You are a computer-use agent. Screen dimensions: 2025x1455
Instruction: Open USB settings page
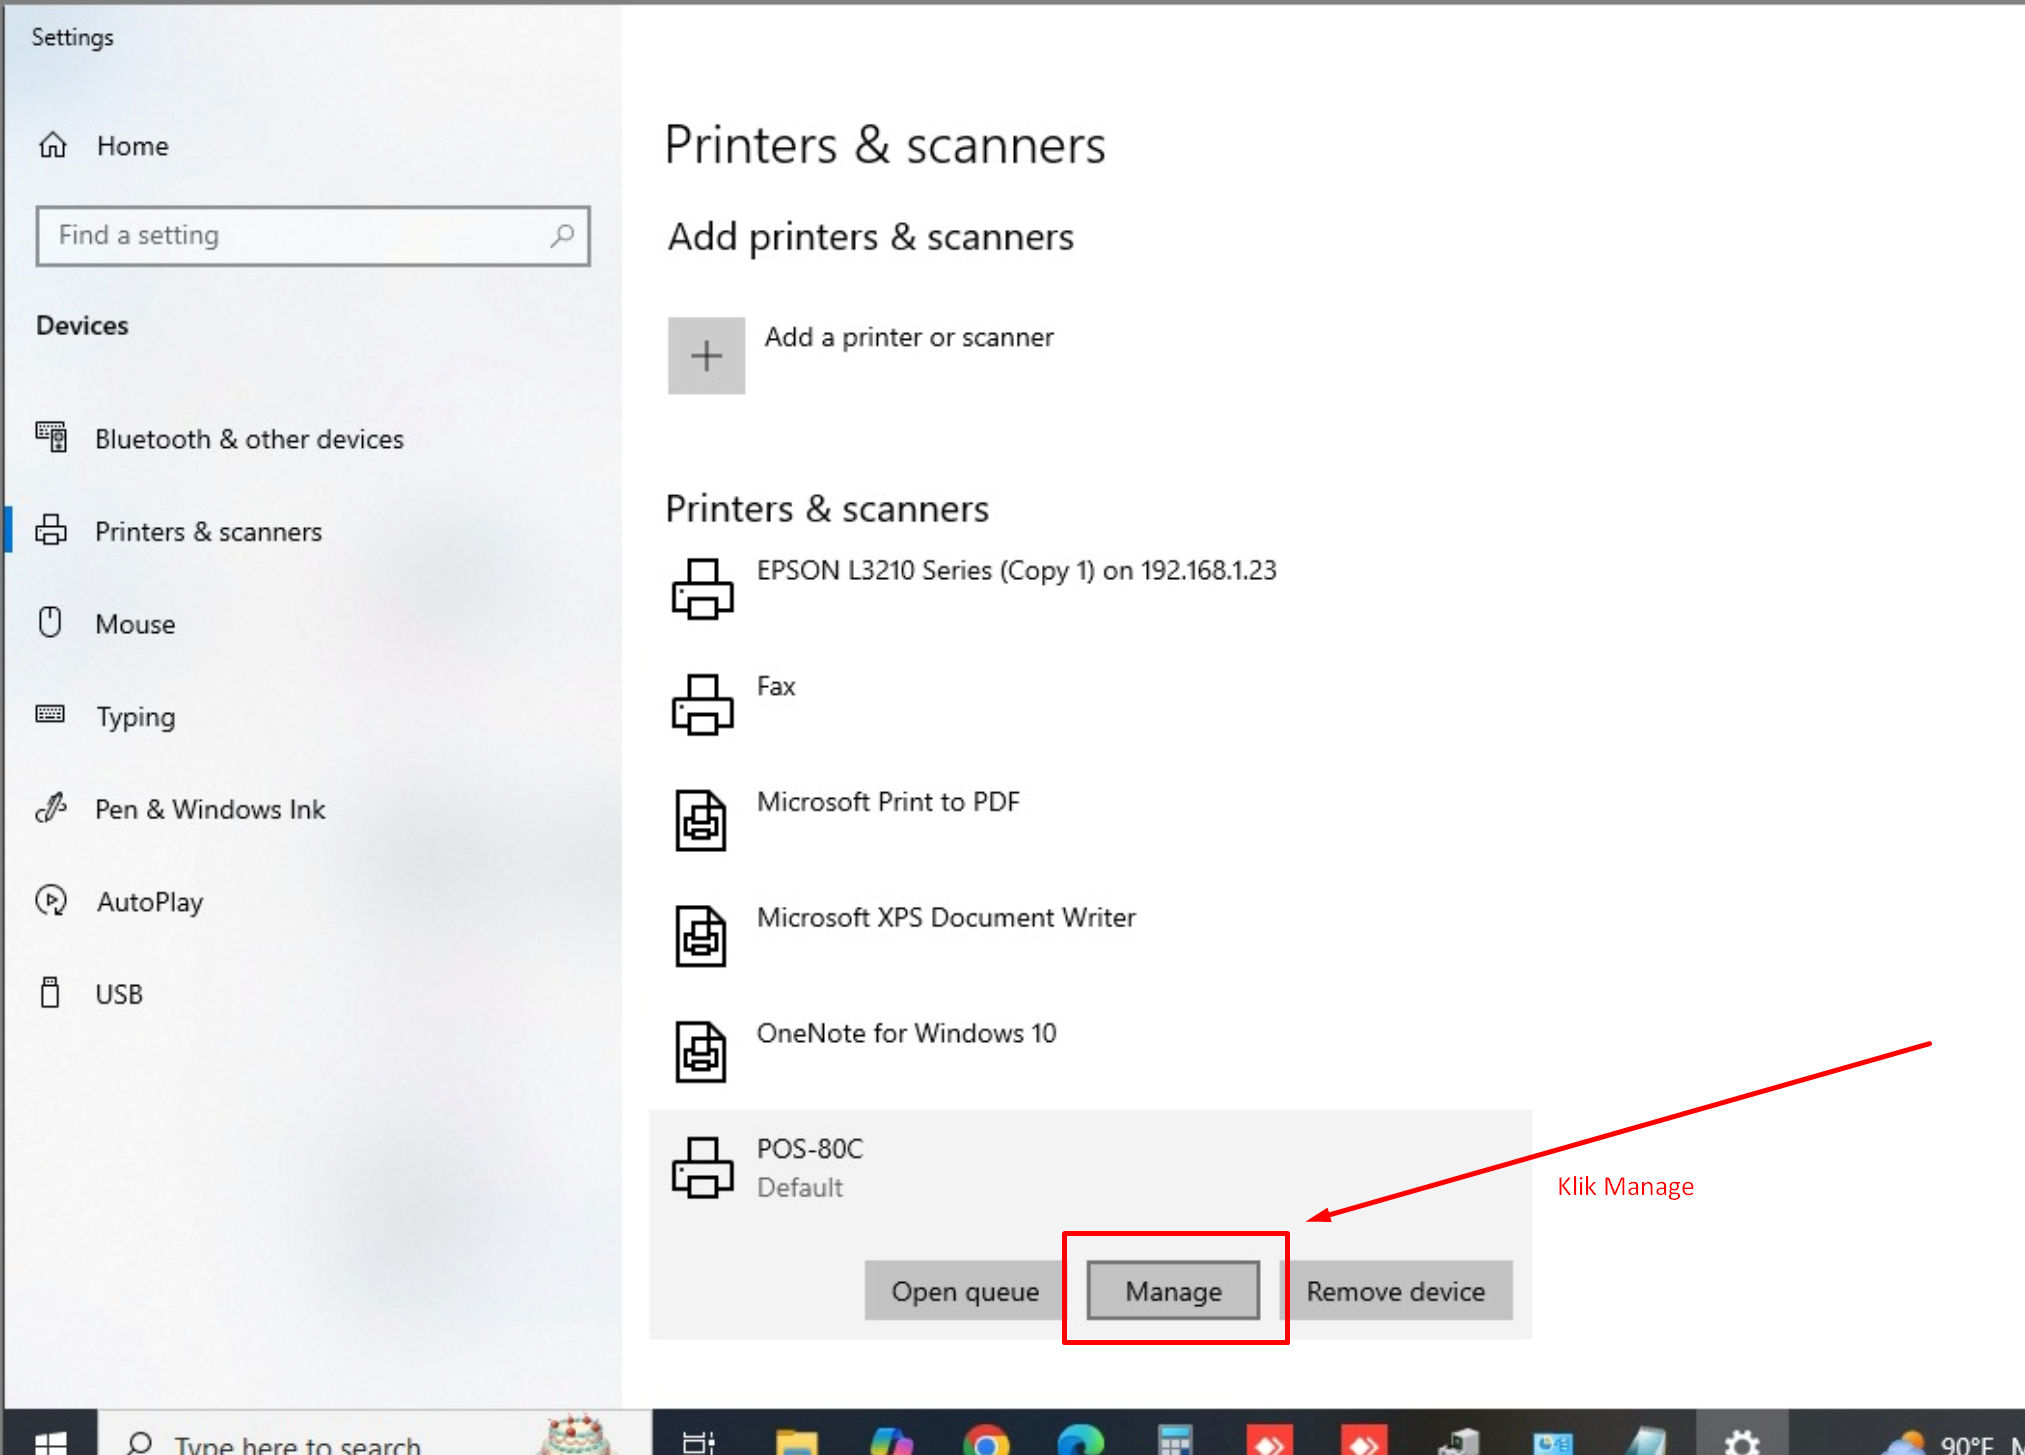pos(119,994)
